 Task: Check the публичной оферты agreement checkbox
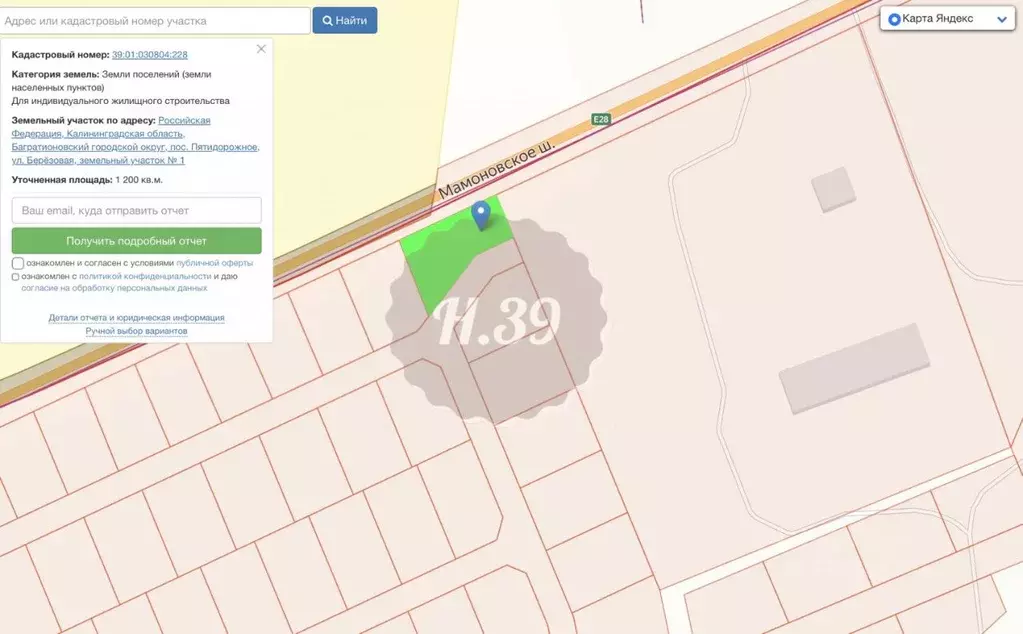[x=18, y=264]
